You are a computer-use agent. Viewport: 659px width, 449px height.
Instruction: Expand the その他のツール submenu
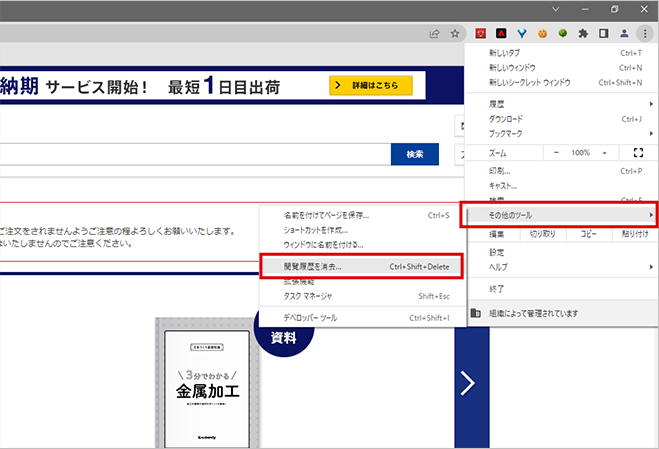pos(559,215)
